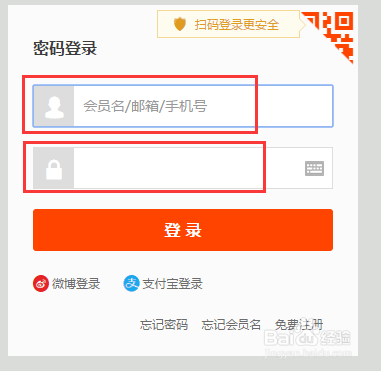
Task: Click the shield icon in the security tip
Action: (x=180, y=25)
